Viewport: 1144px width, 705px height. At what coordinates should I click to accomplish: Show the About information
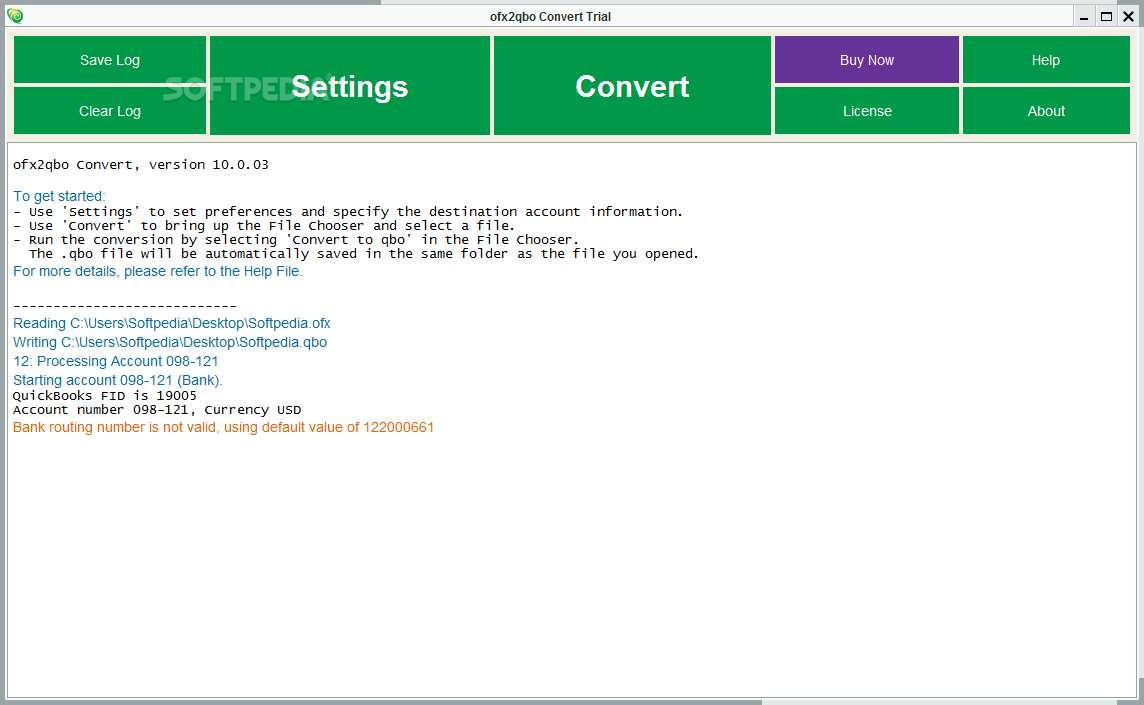(1046, 111)
